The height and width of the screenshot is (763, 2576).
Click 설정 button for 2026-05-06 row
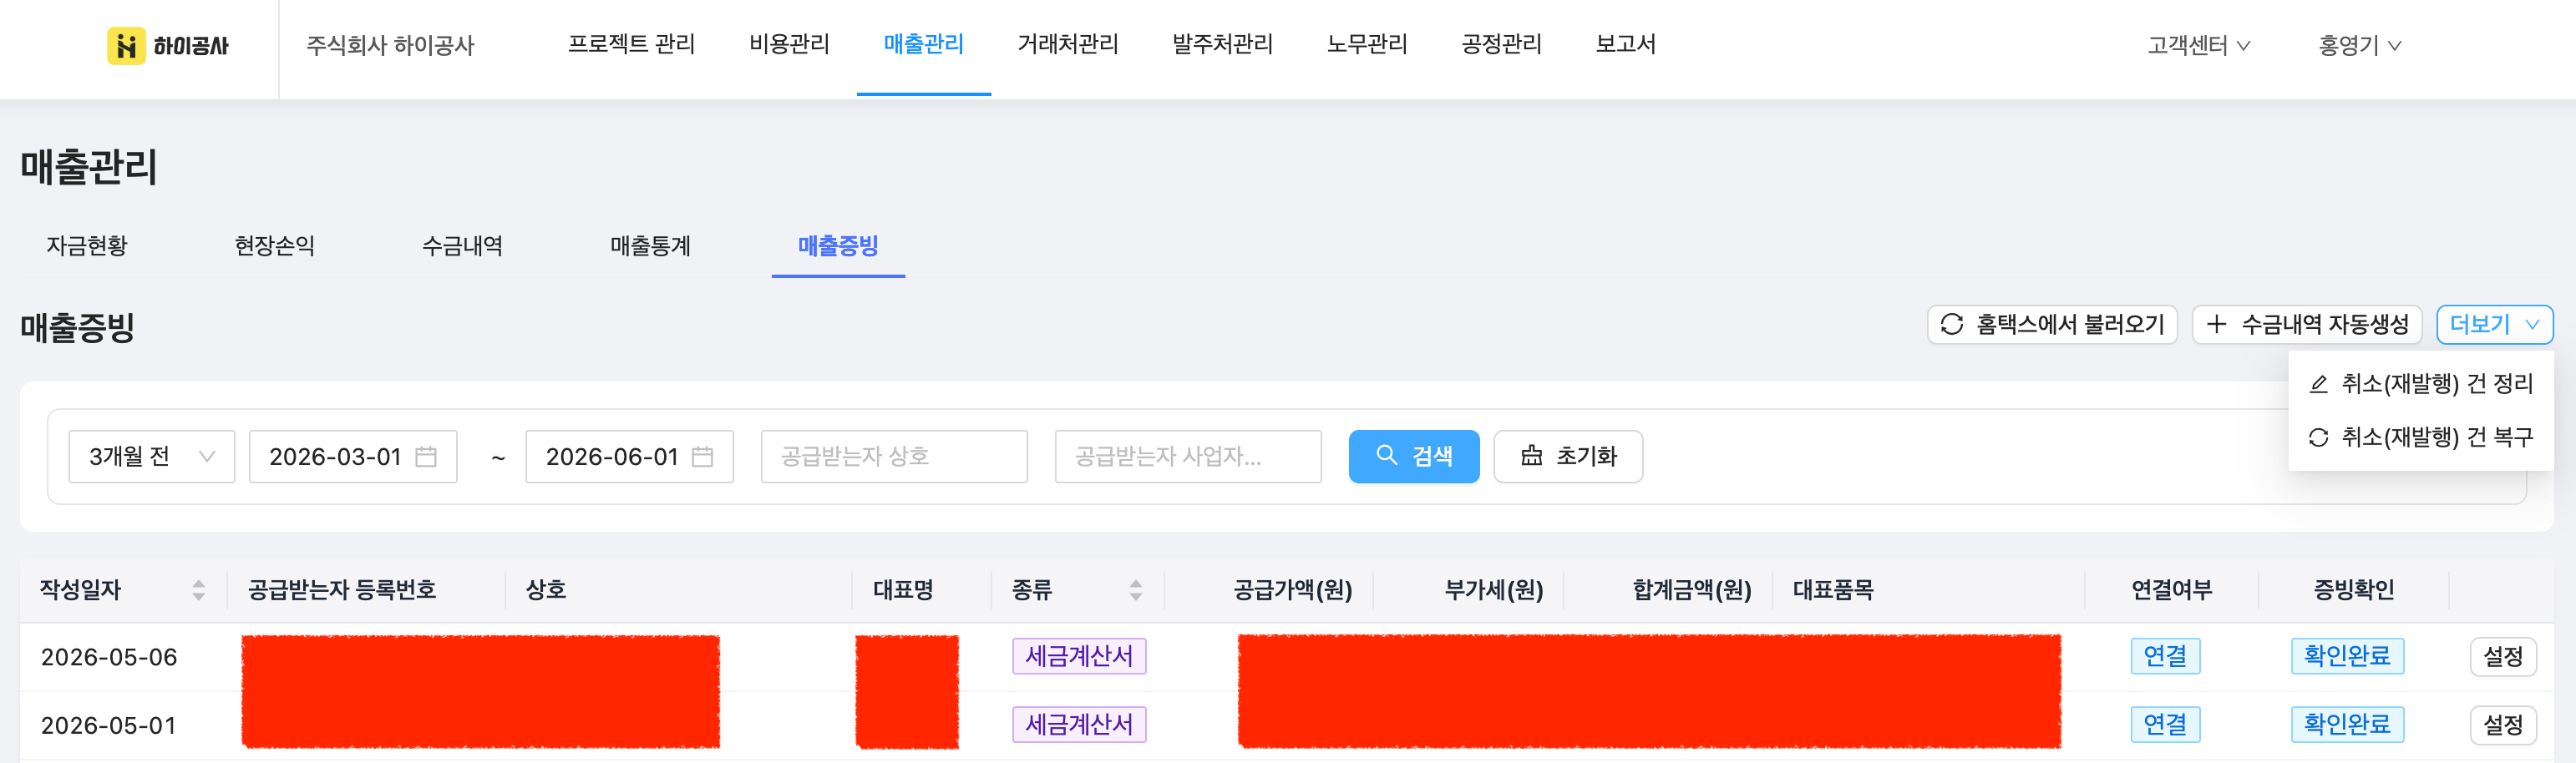[2502, 657]
